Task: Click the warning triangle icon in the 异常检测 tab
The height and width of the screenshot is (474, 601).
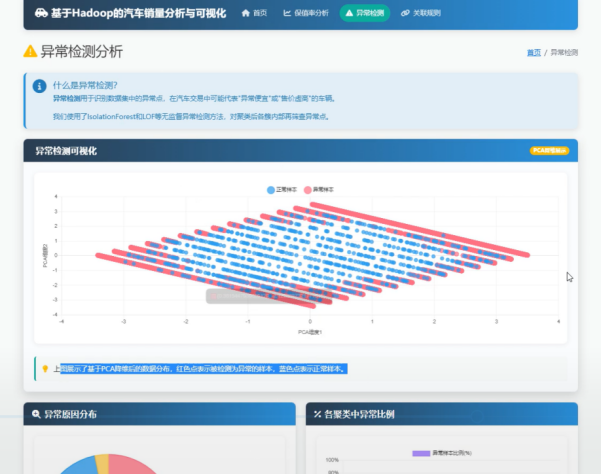Action: [x=349, y=13]
